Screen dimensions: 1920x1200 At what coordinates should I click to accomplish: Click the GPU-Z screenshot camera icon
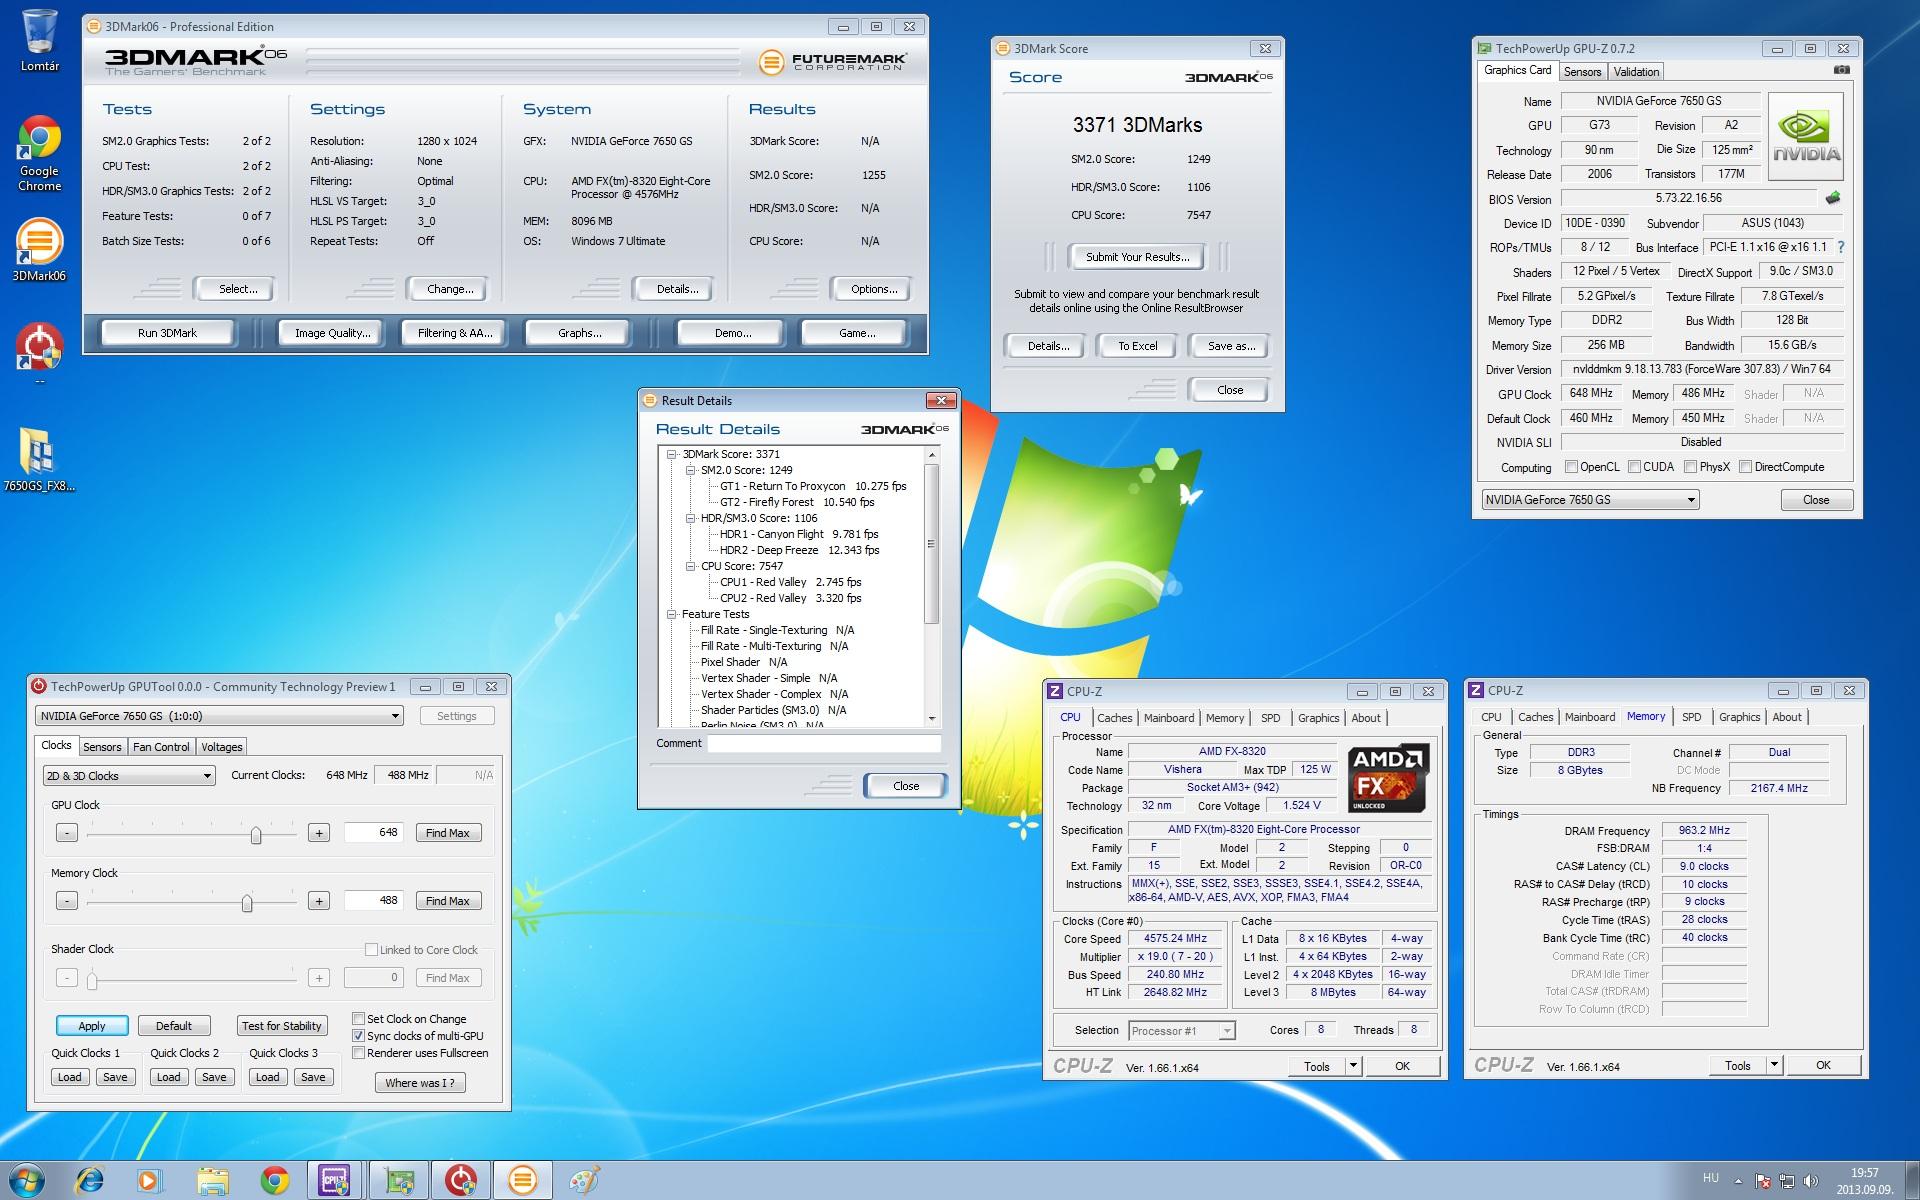pyautogui.click(x=1841, y=70)
